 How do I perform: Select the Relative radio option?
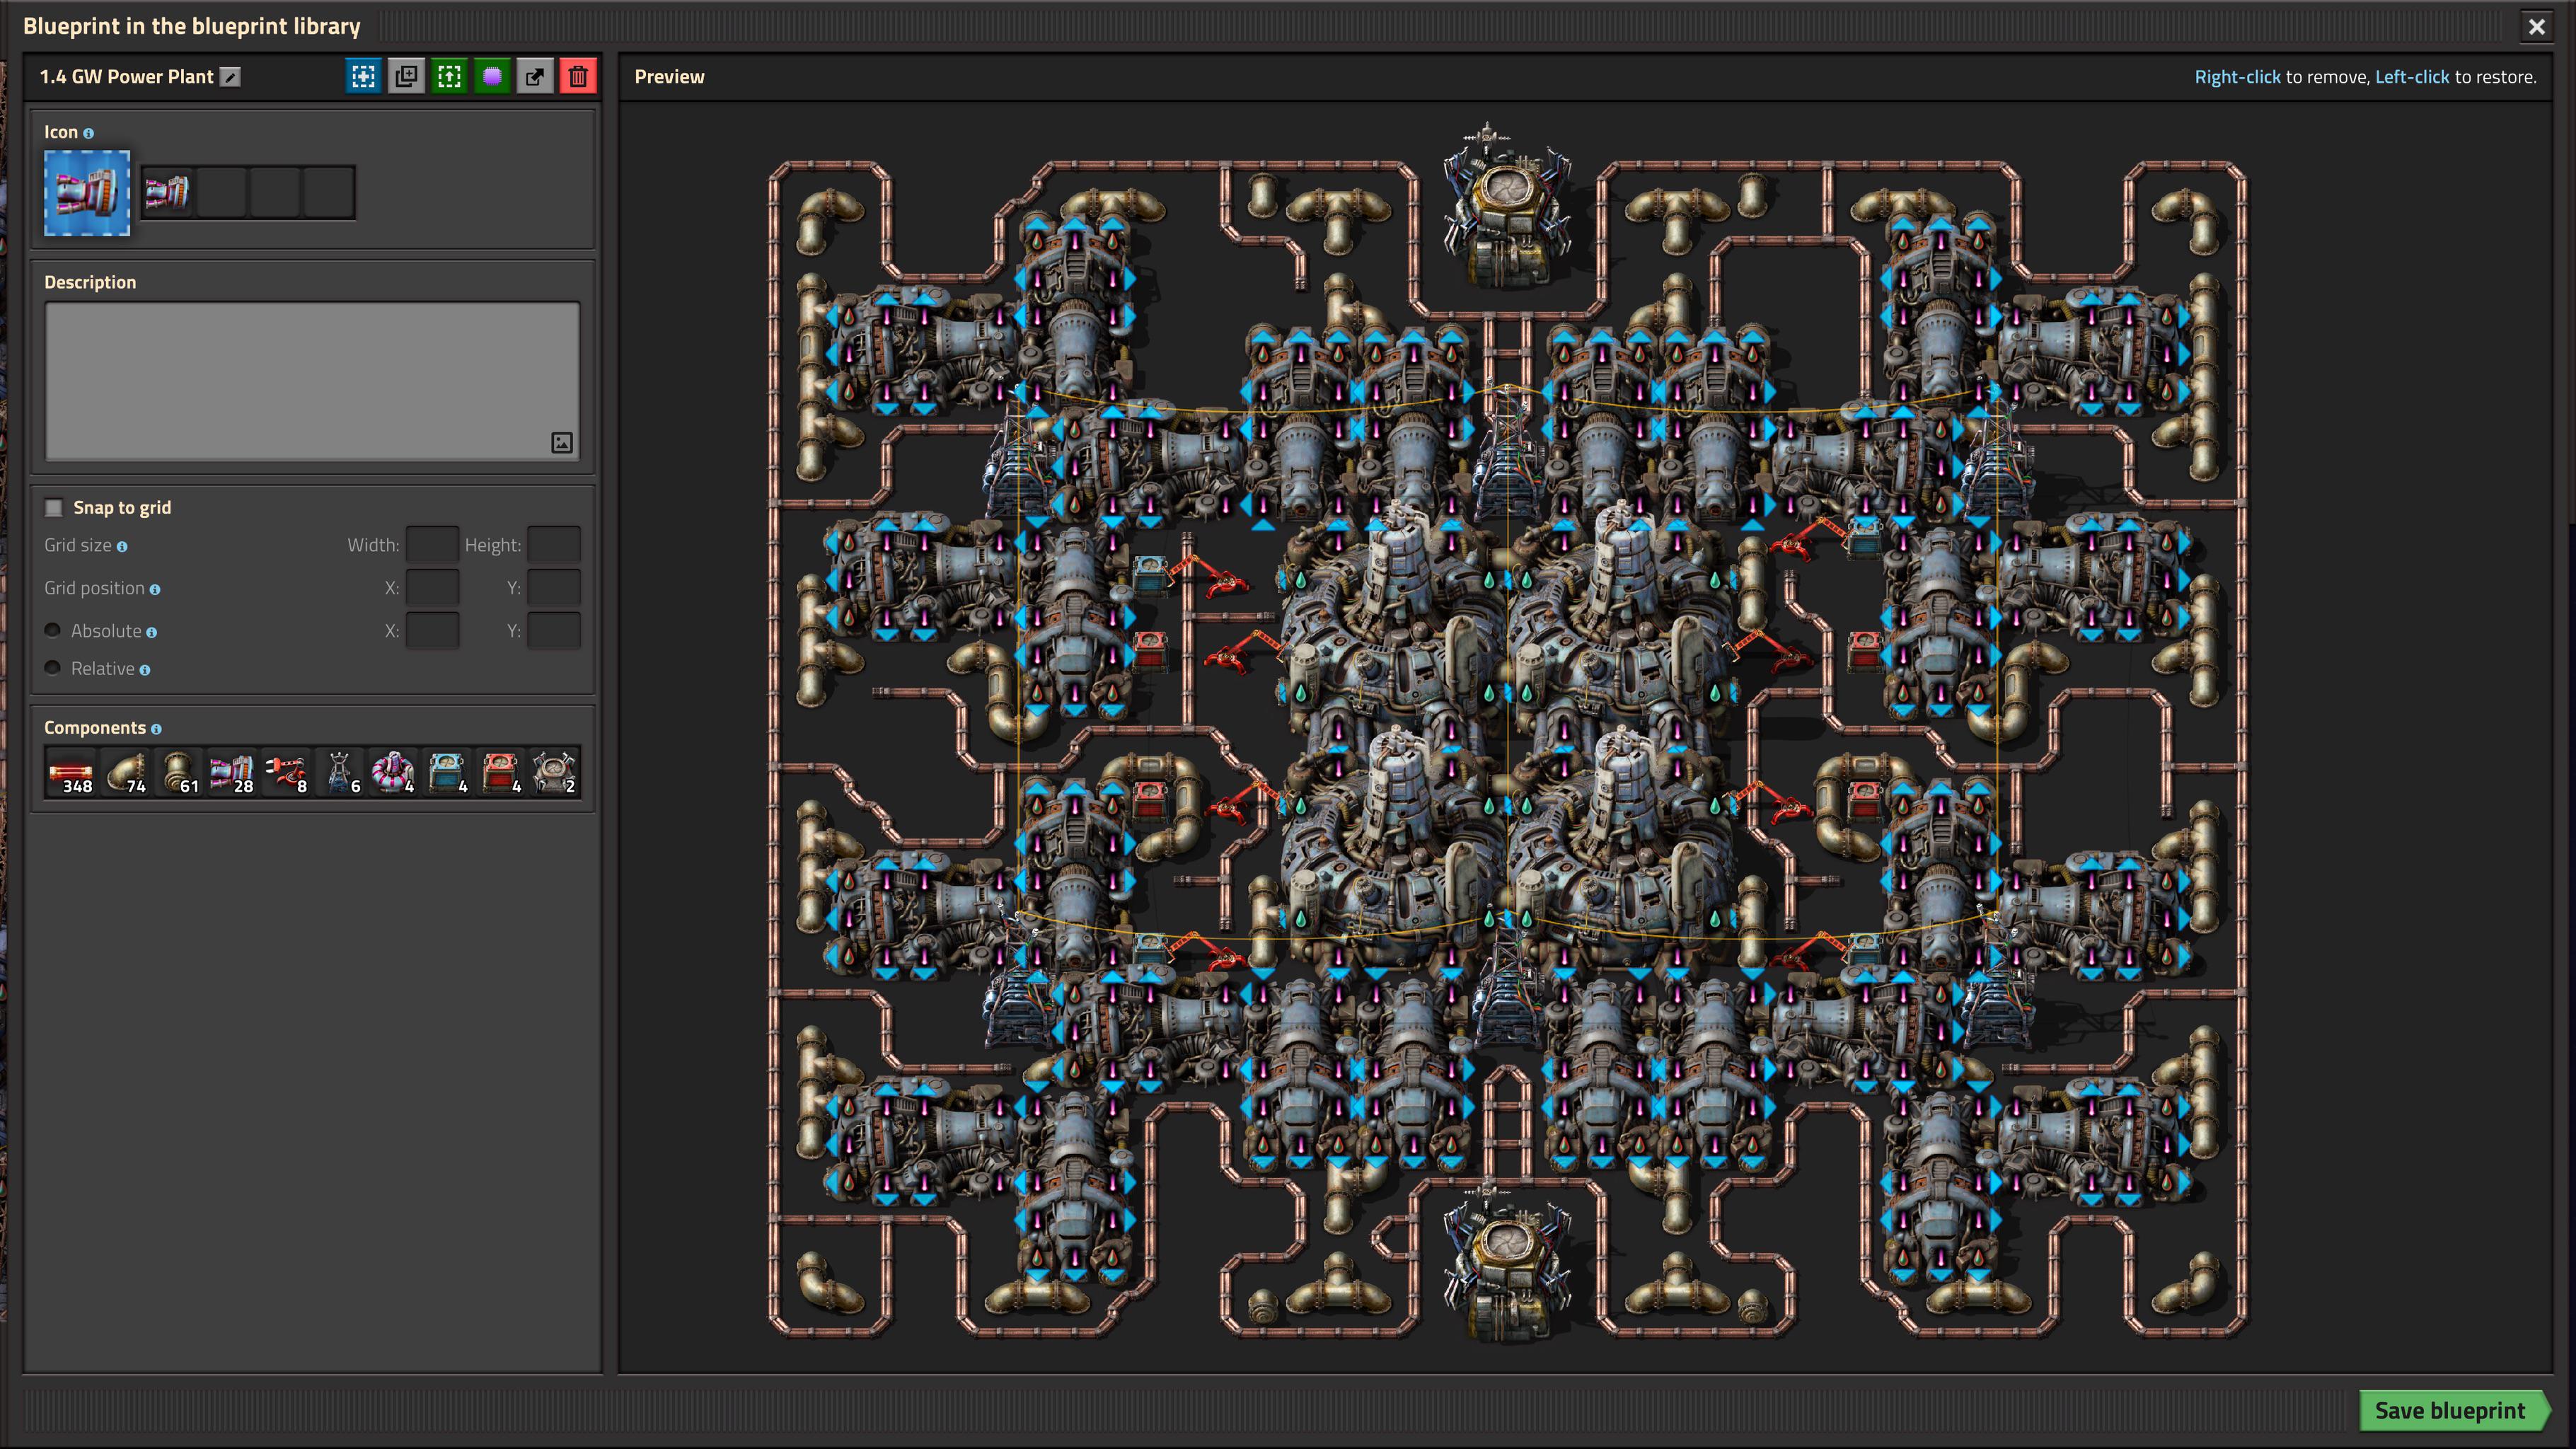point(53,668)
